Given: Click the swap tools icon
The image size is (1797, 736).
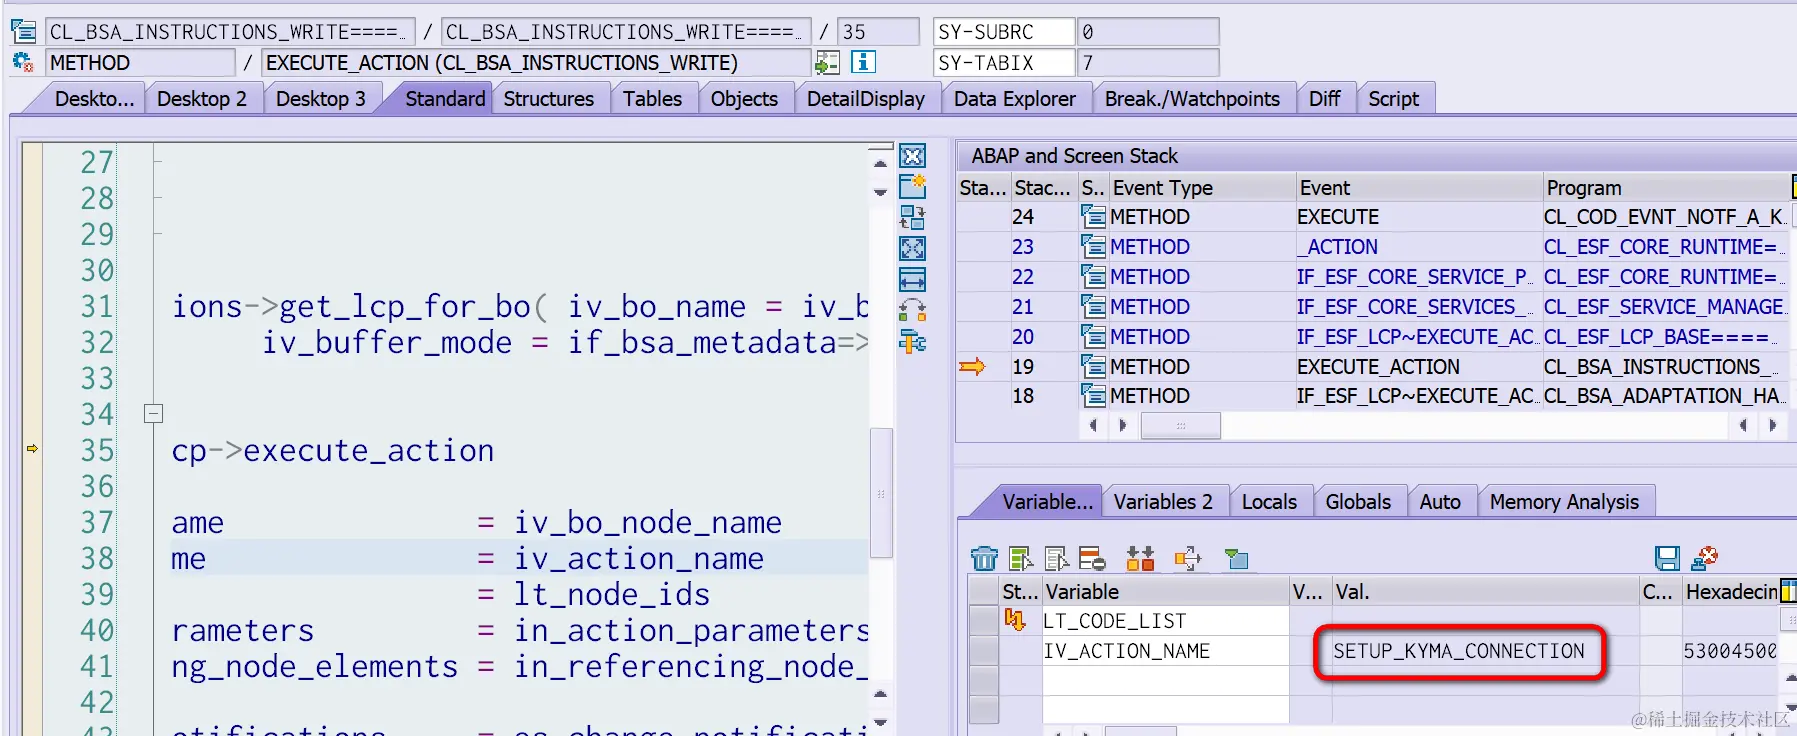Looking at the screenshot, I should (912, 217).
